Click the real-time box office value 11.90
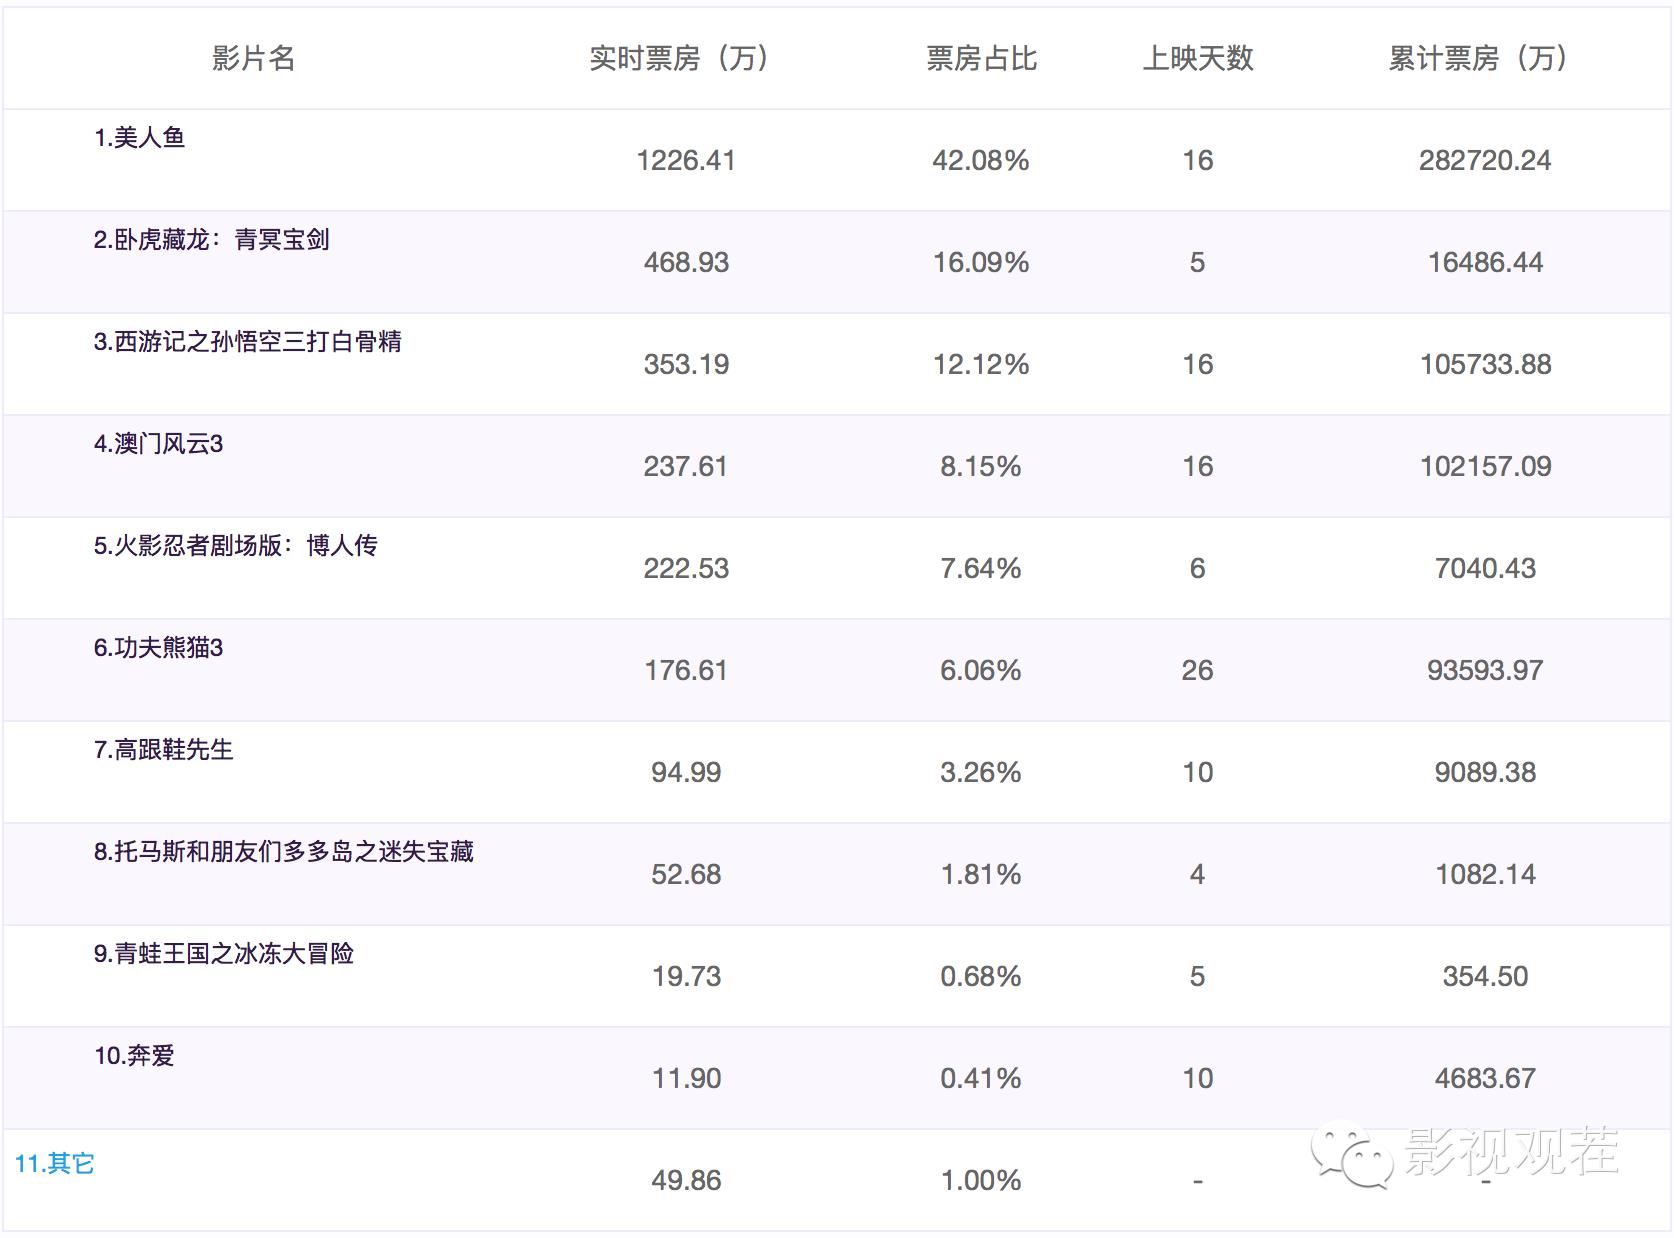Image resolution: width=1674 pixels, height=1238 pixels. 686,1079
